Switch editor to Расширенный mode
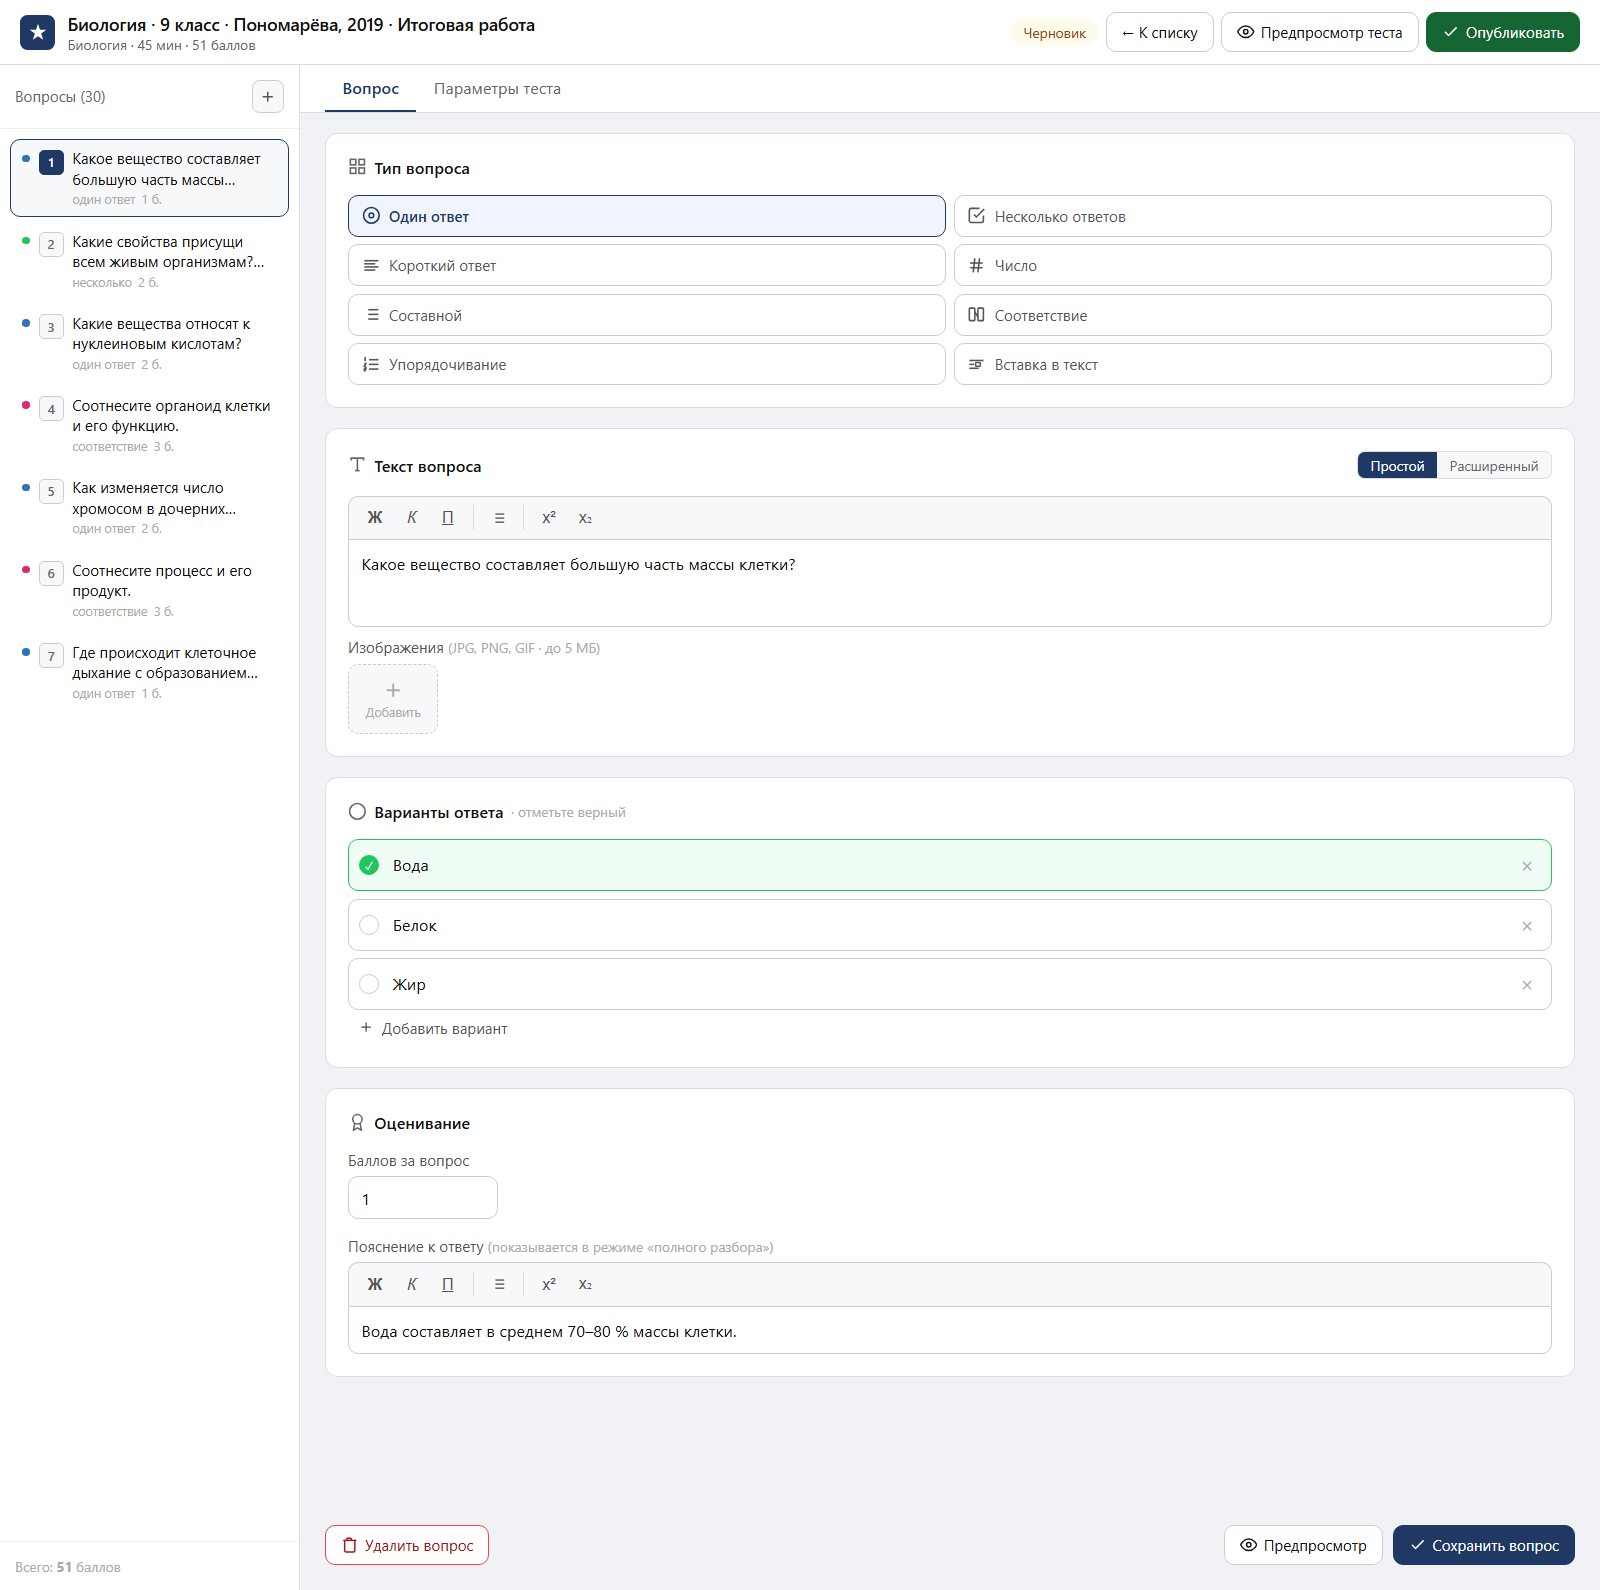 [x=1493, y=466]
